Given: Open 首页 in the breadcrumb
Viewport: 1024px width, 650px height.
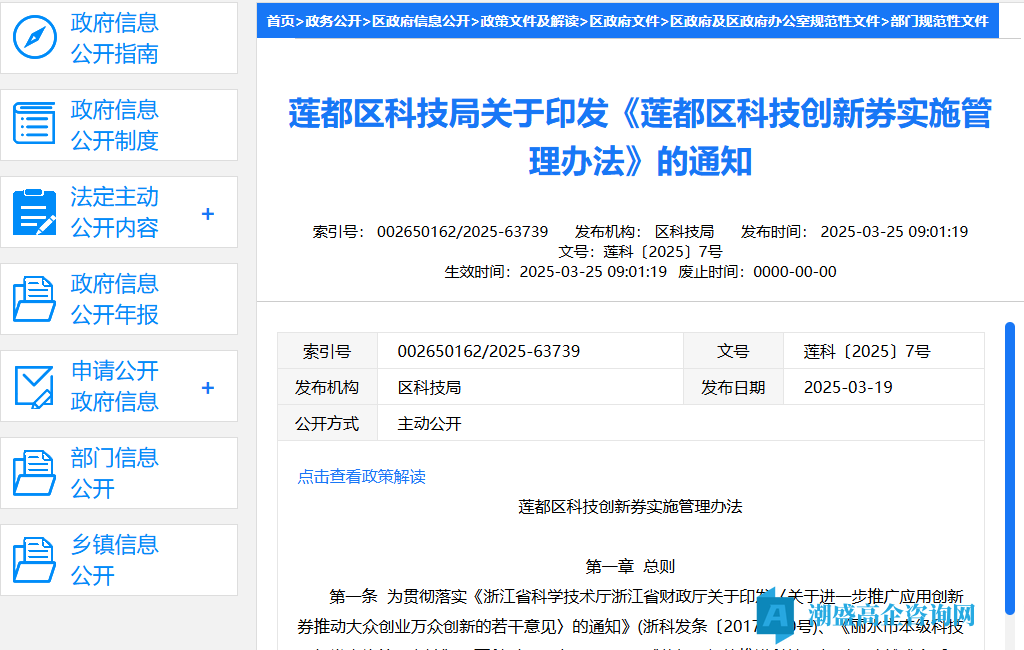Looking at the screenshot, I should click(280, 21).
